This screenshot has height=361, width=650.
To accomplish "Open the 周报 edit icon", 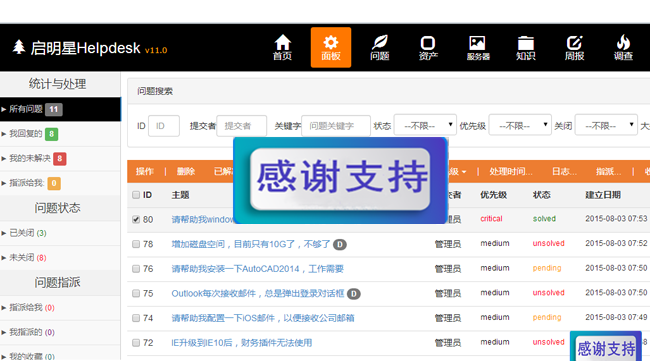I will [x=575, y=47].
